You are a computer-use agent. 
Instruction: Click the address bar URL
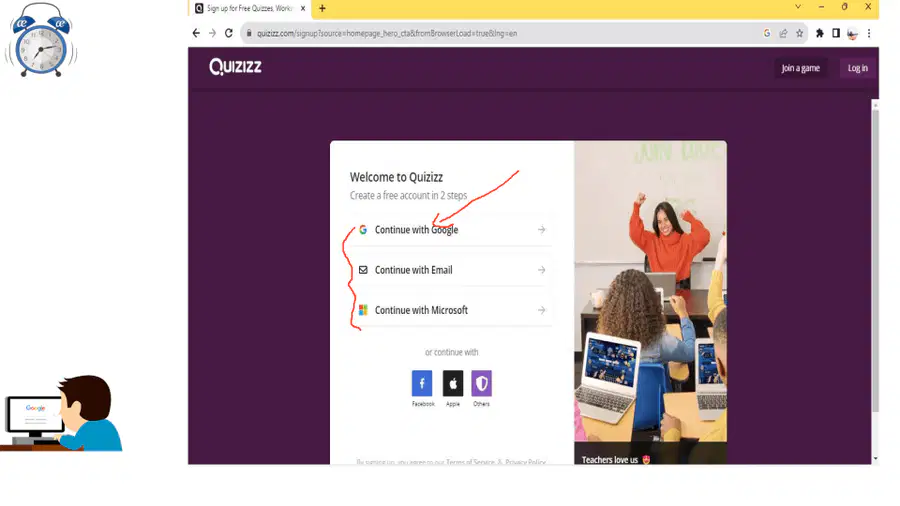tap(387, 33)
